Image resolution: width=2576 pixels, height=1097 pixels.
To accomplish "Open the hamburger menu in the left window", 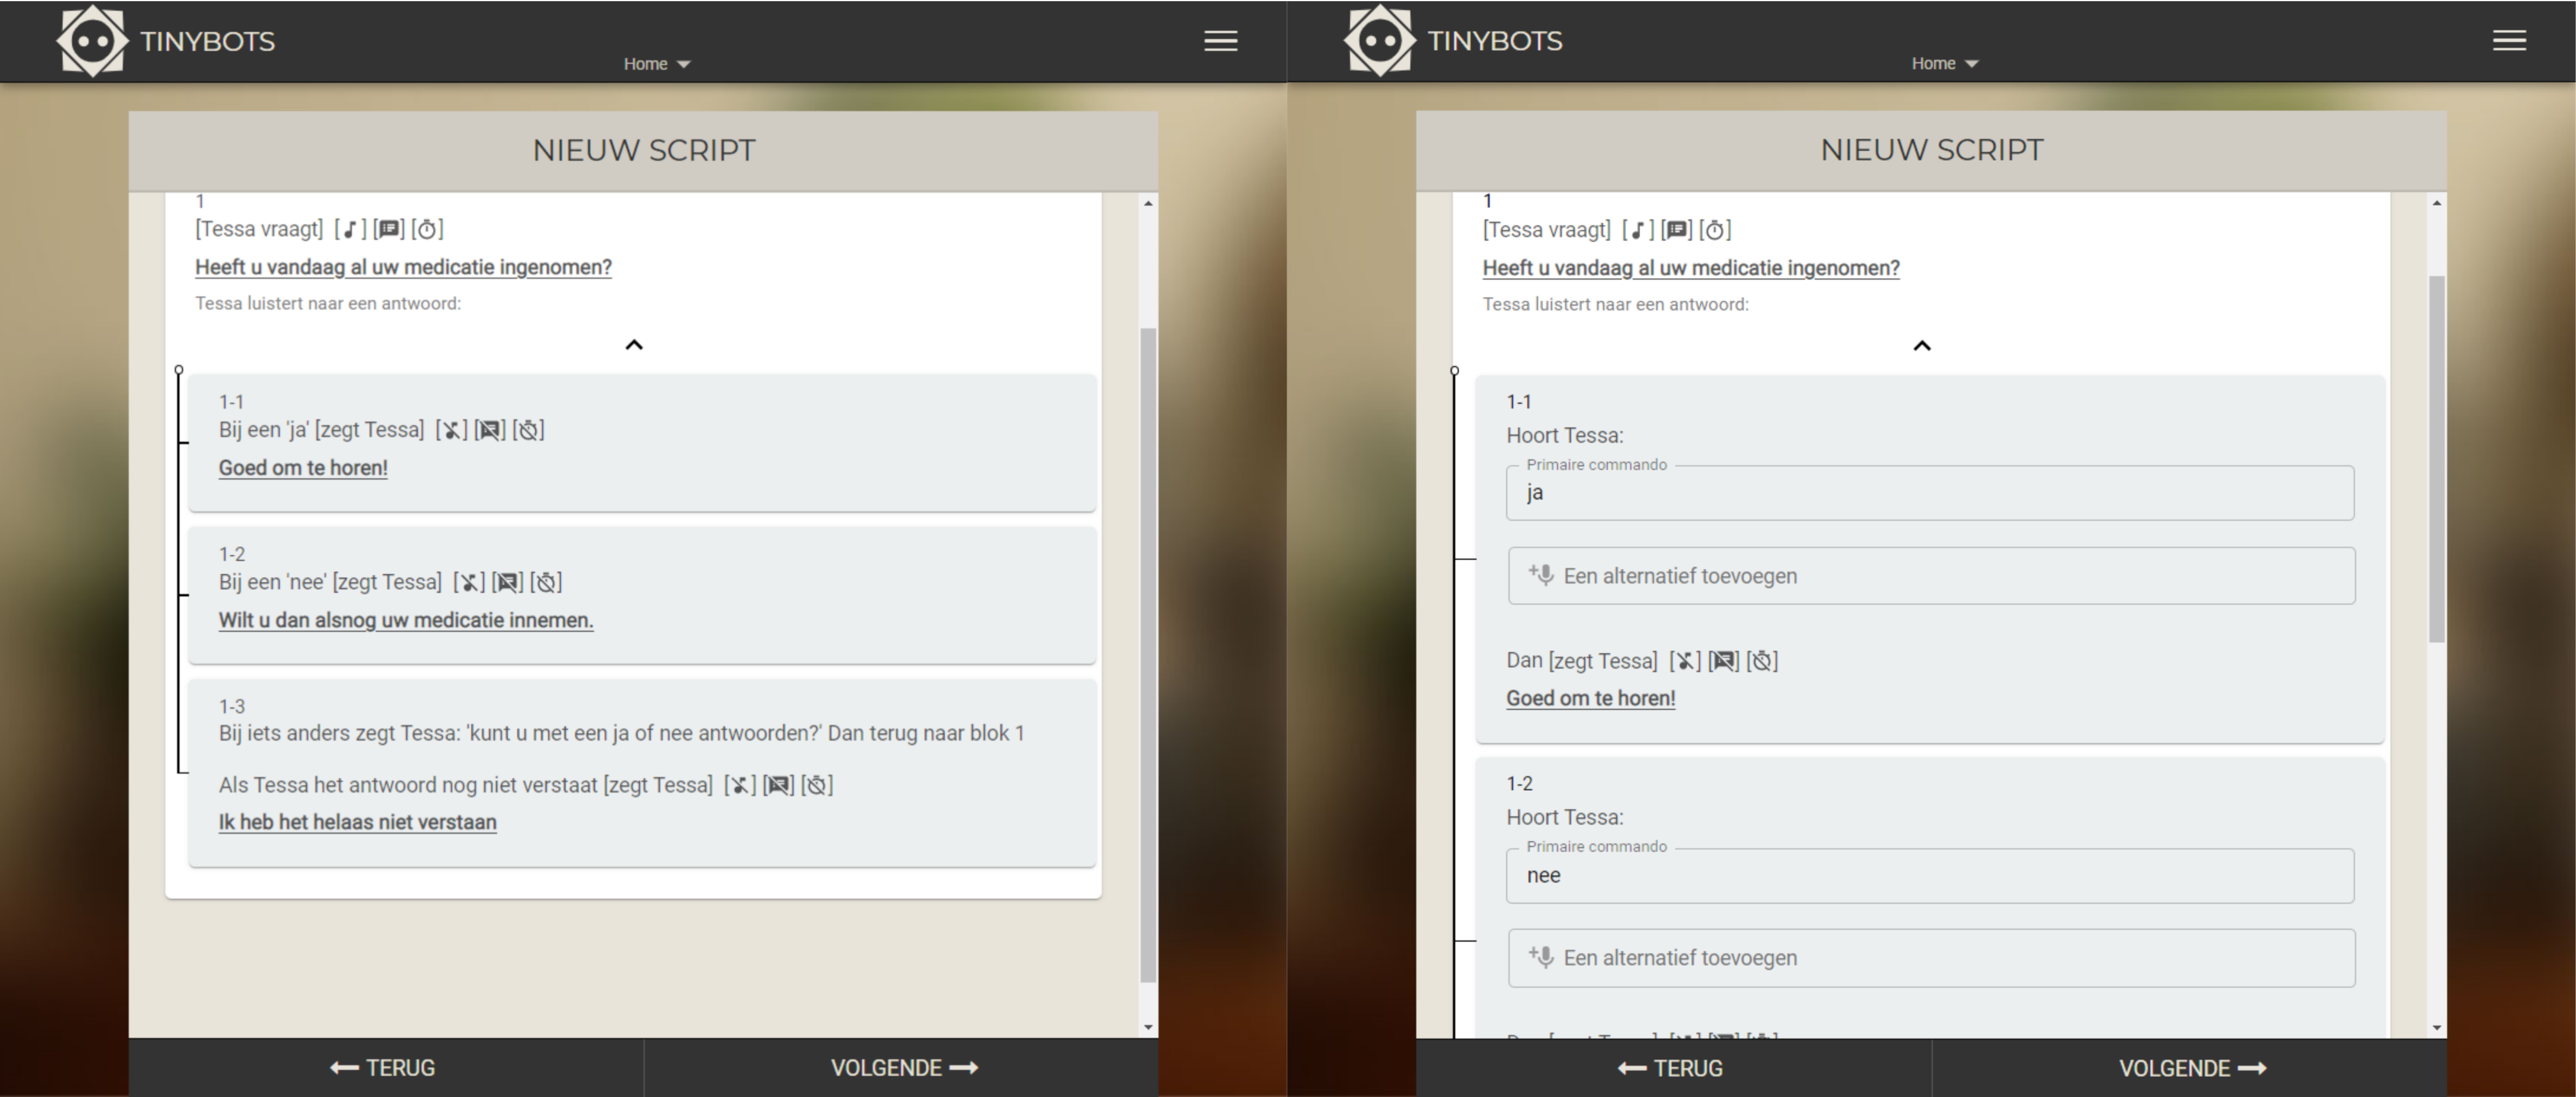I will click(1220, 41).
